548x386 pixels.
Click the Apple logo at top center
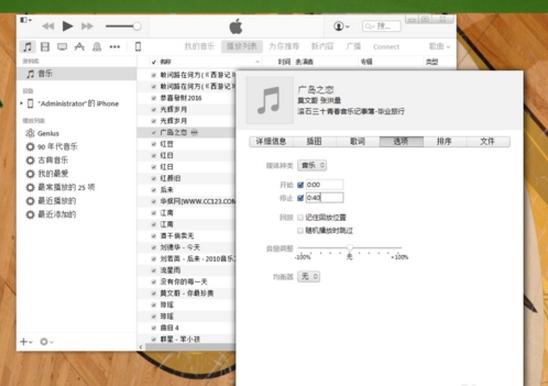(x=236, y=26)
